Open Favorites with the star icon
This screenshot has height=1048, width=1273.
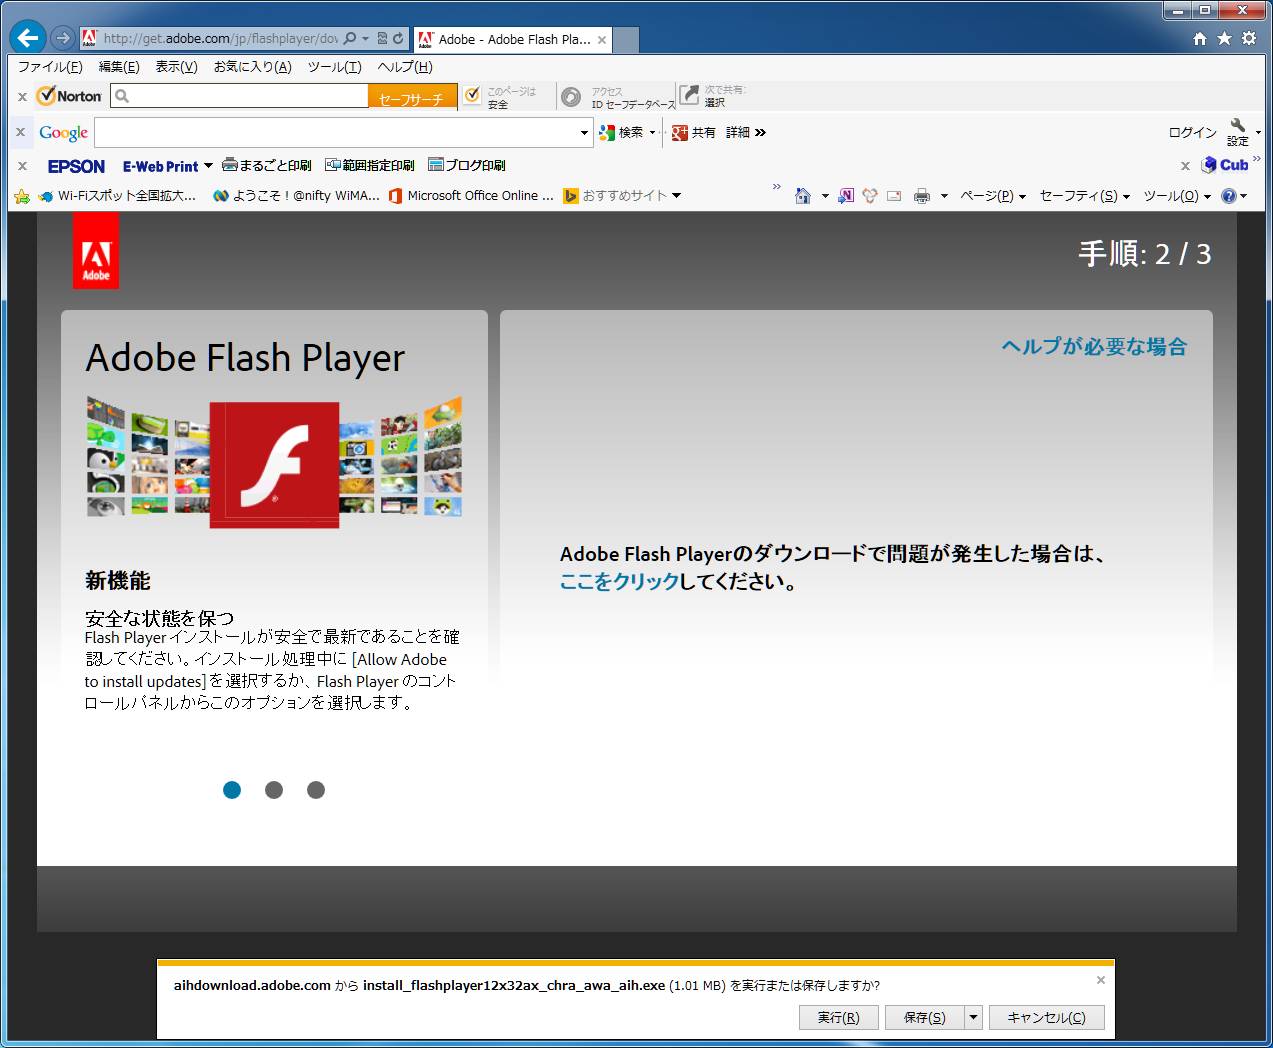click(x=1224, y=39)
